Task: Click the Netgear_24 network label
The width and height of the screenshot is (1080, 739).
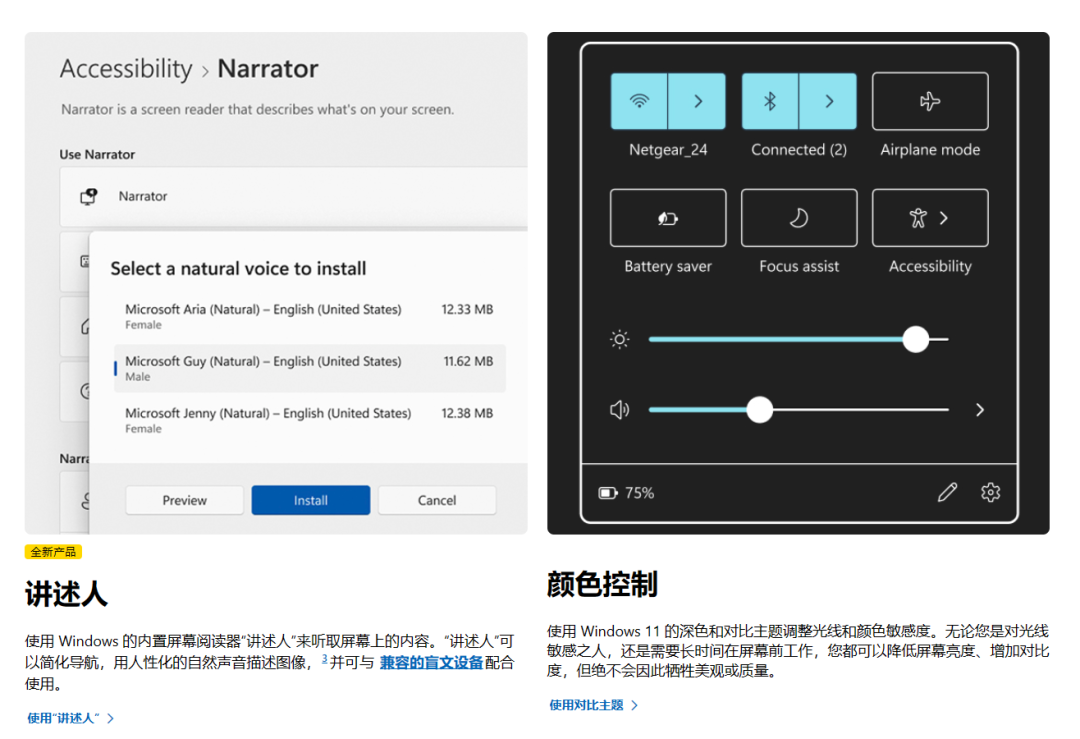Action: (668, 149)
